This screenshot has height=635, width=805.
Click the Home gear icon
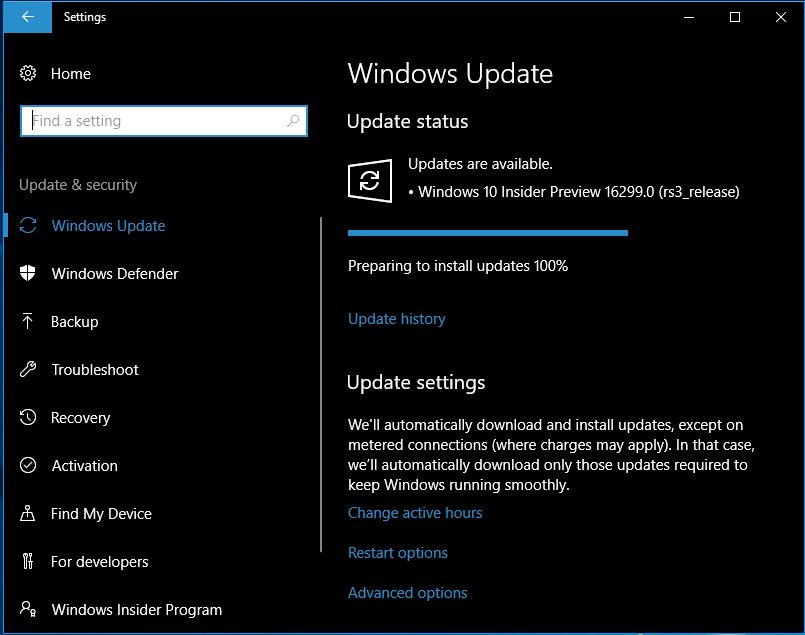pyautogui.click(x=28, y=73)
